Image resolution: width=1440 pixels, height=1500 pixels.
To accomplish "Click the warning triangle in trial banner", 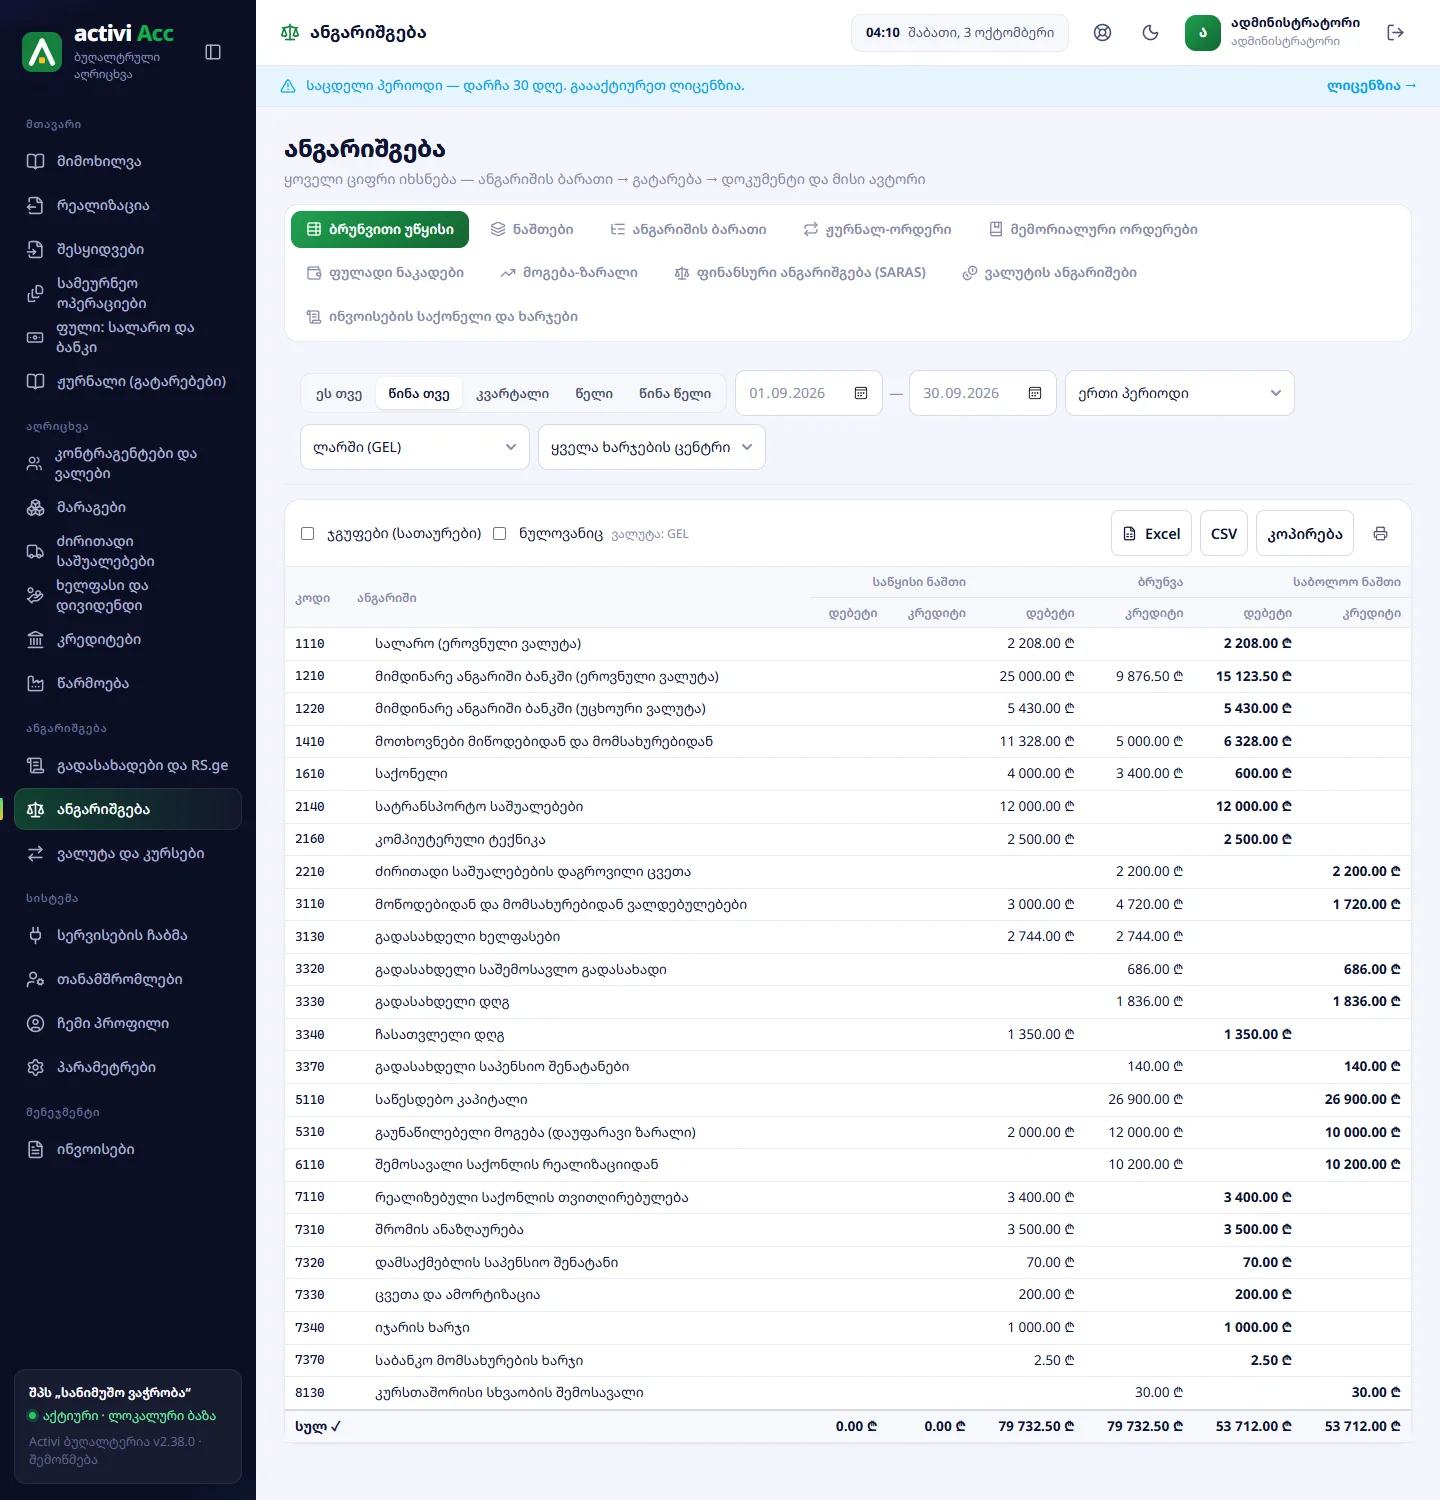I will pyautogui.click(x=288, y=86).
